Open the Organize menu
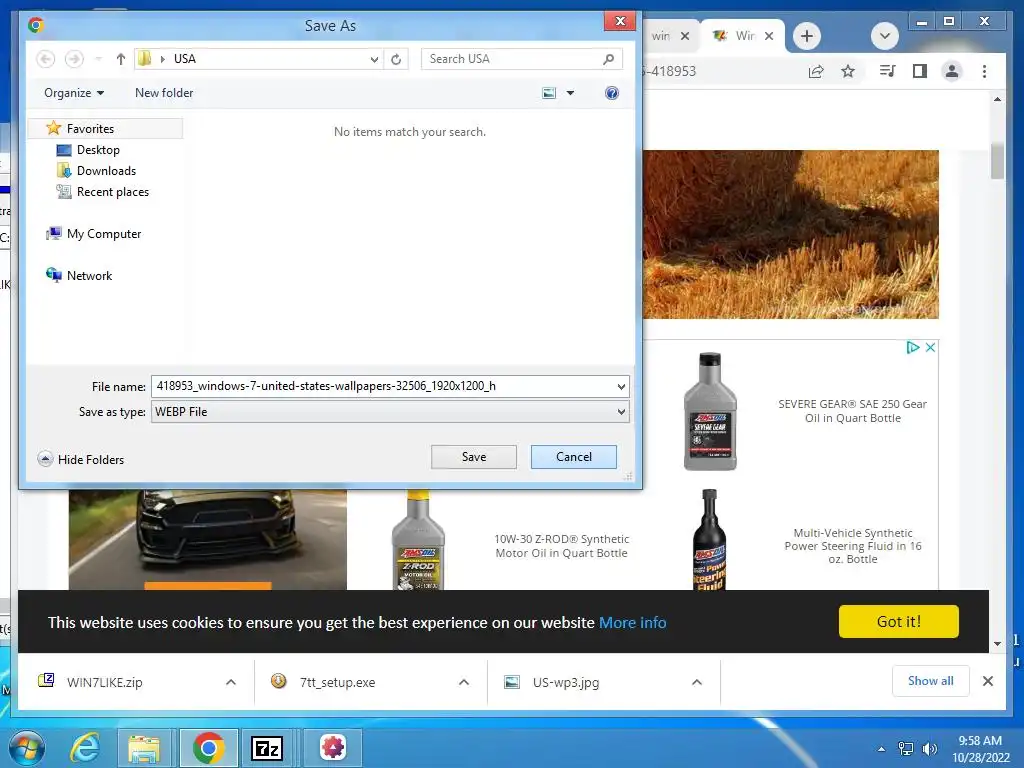The height and width of the screenshot is (768, 1024). [x=74, y=93]
